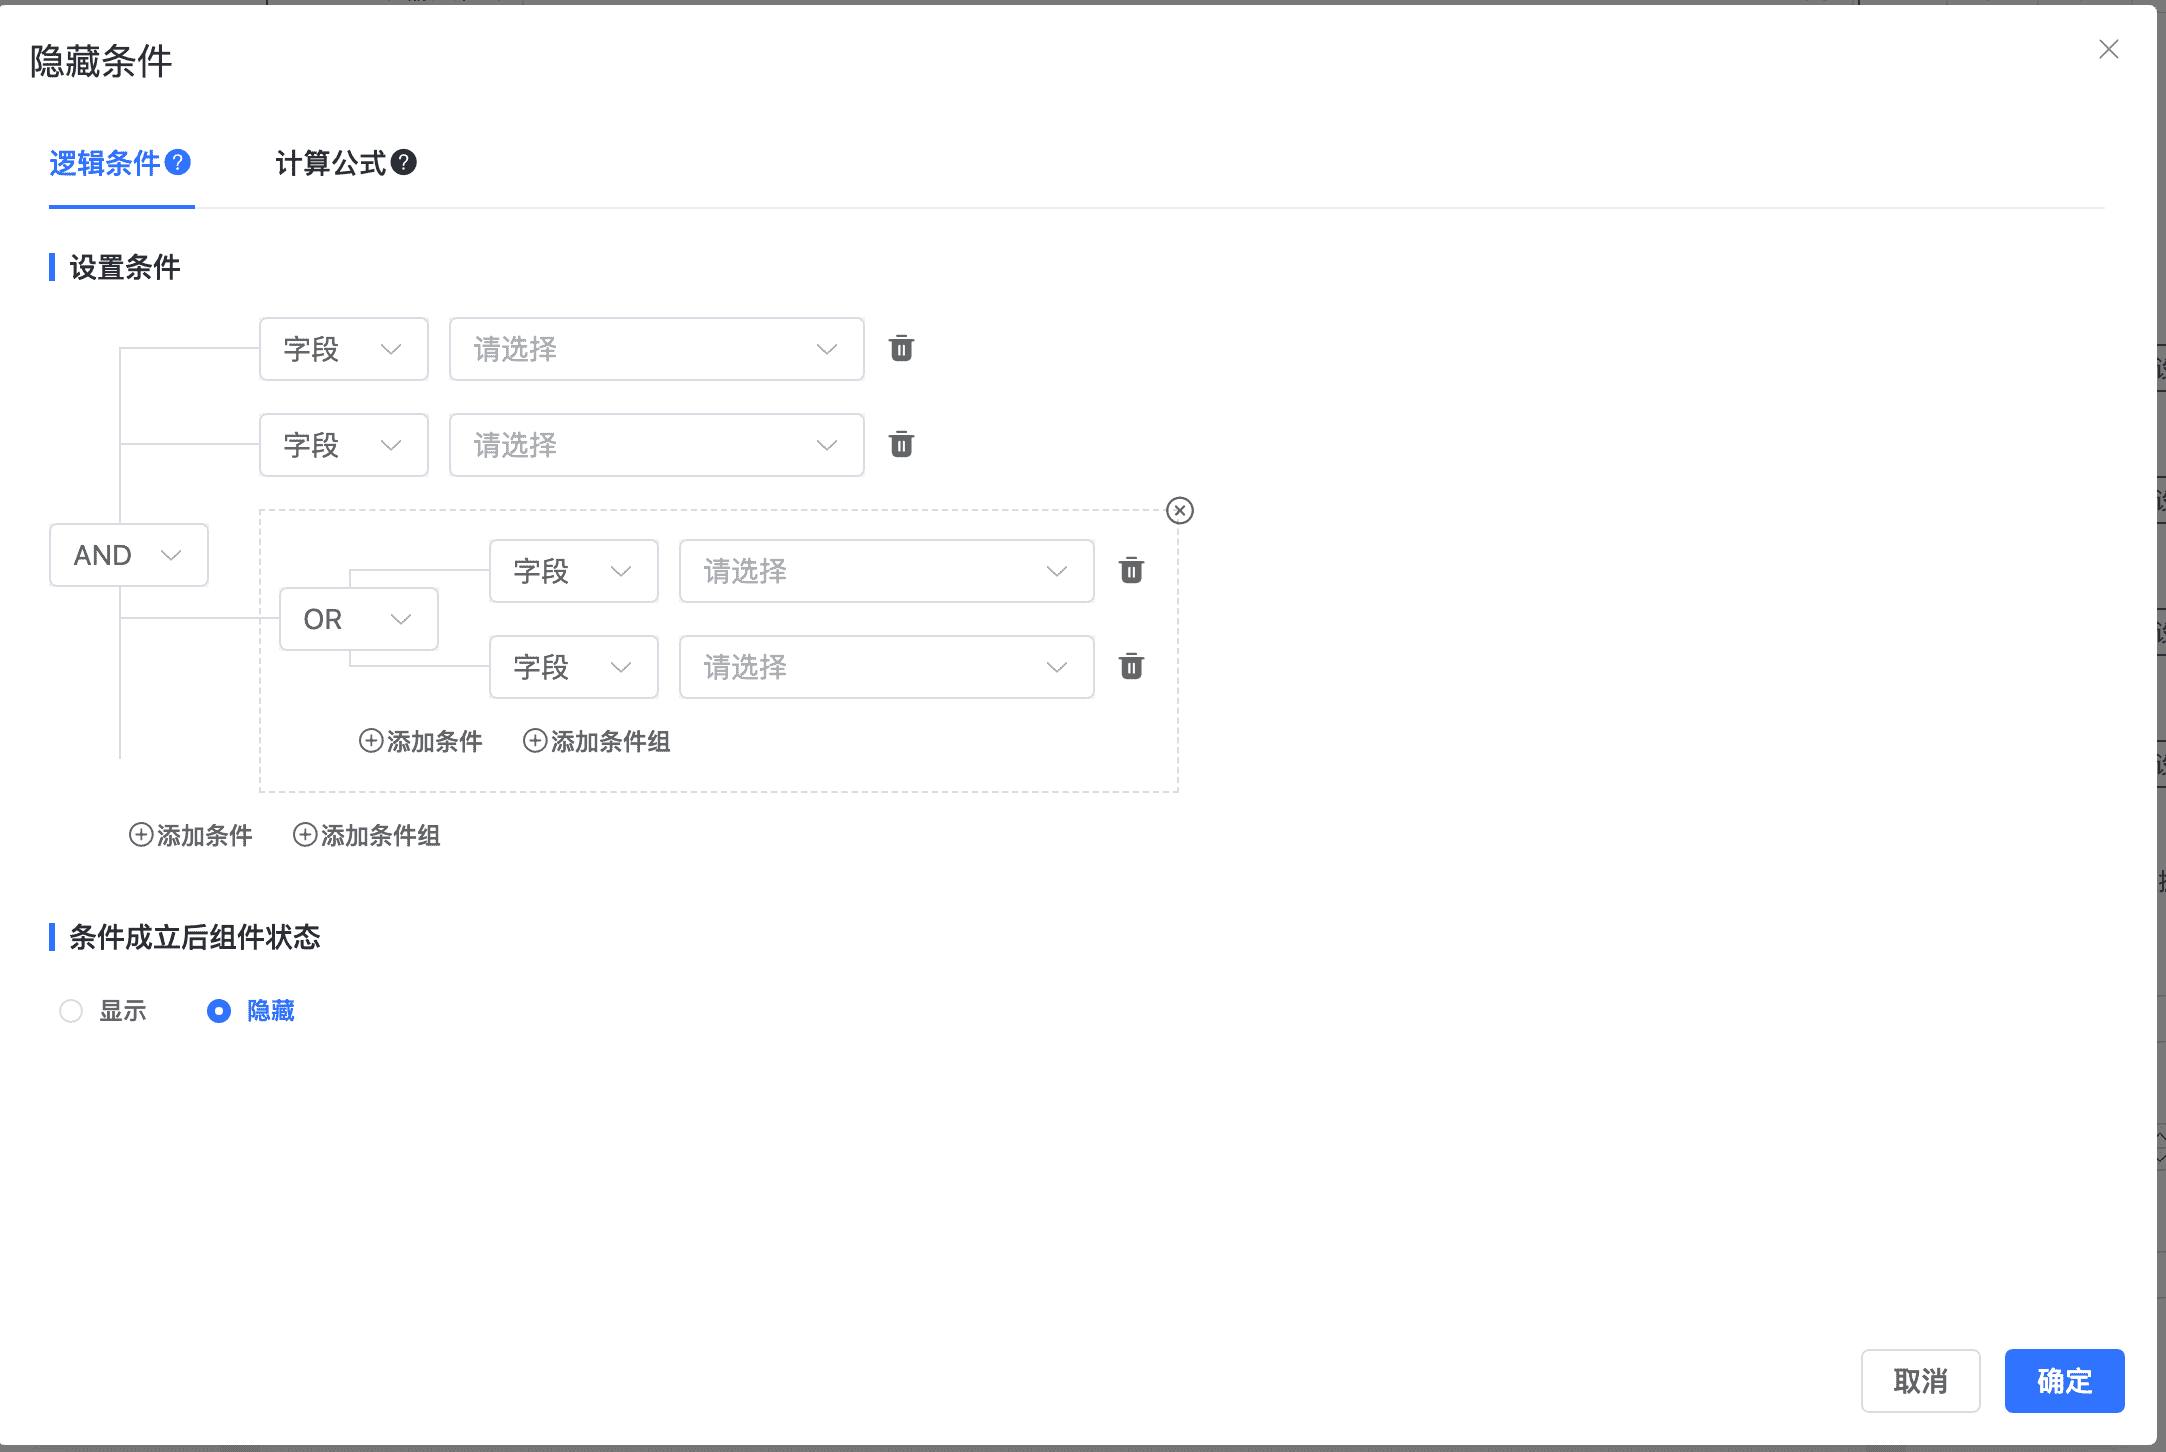This screenshot has height=1452, width=2166.
Task: Open the AND logic operator dropdown
Action: click(129, 555)
